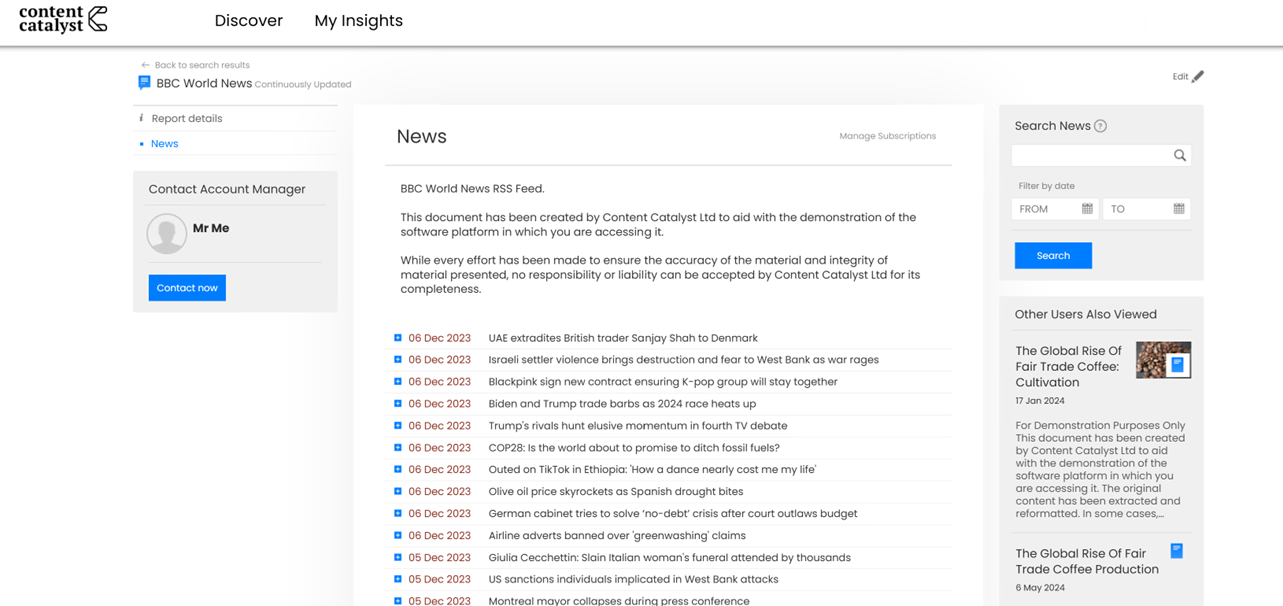
Task: Select the News section in sidebar
Action: 165,144
